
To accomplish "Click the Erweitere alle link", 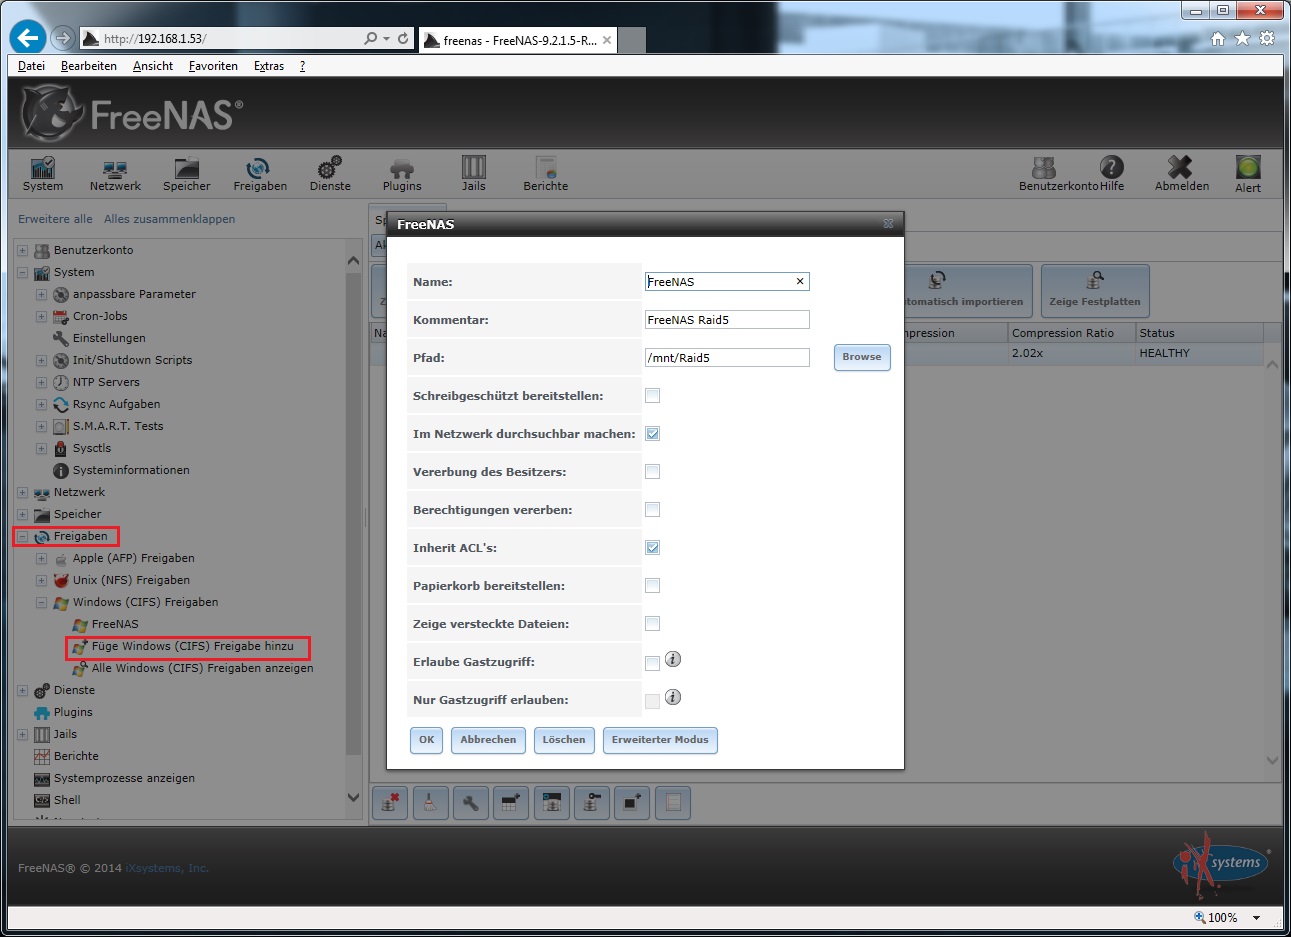I will (55, 219).
